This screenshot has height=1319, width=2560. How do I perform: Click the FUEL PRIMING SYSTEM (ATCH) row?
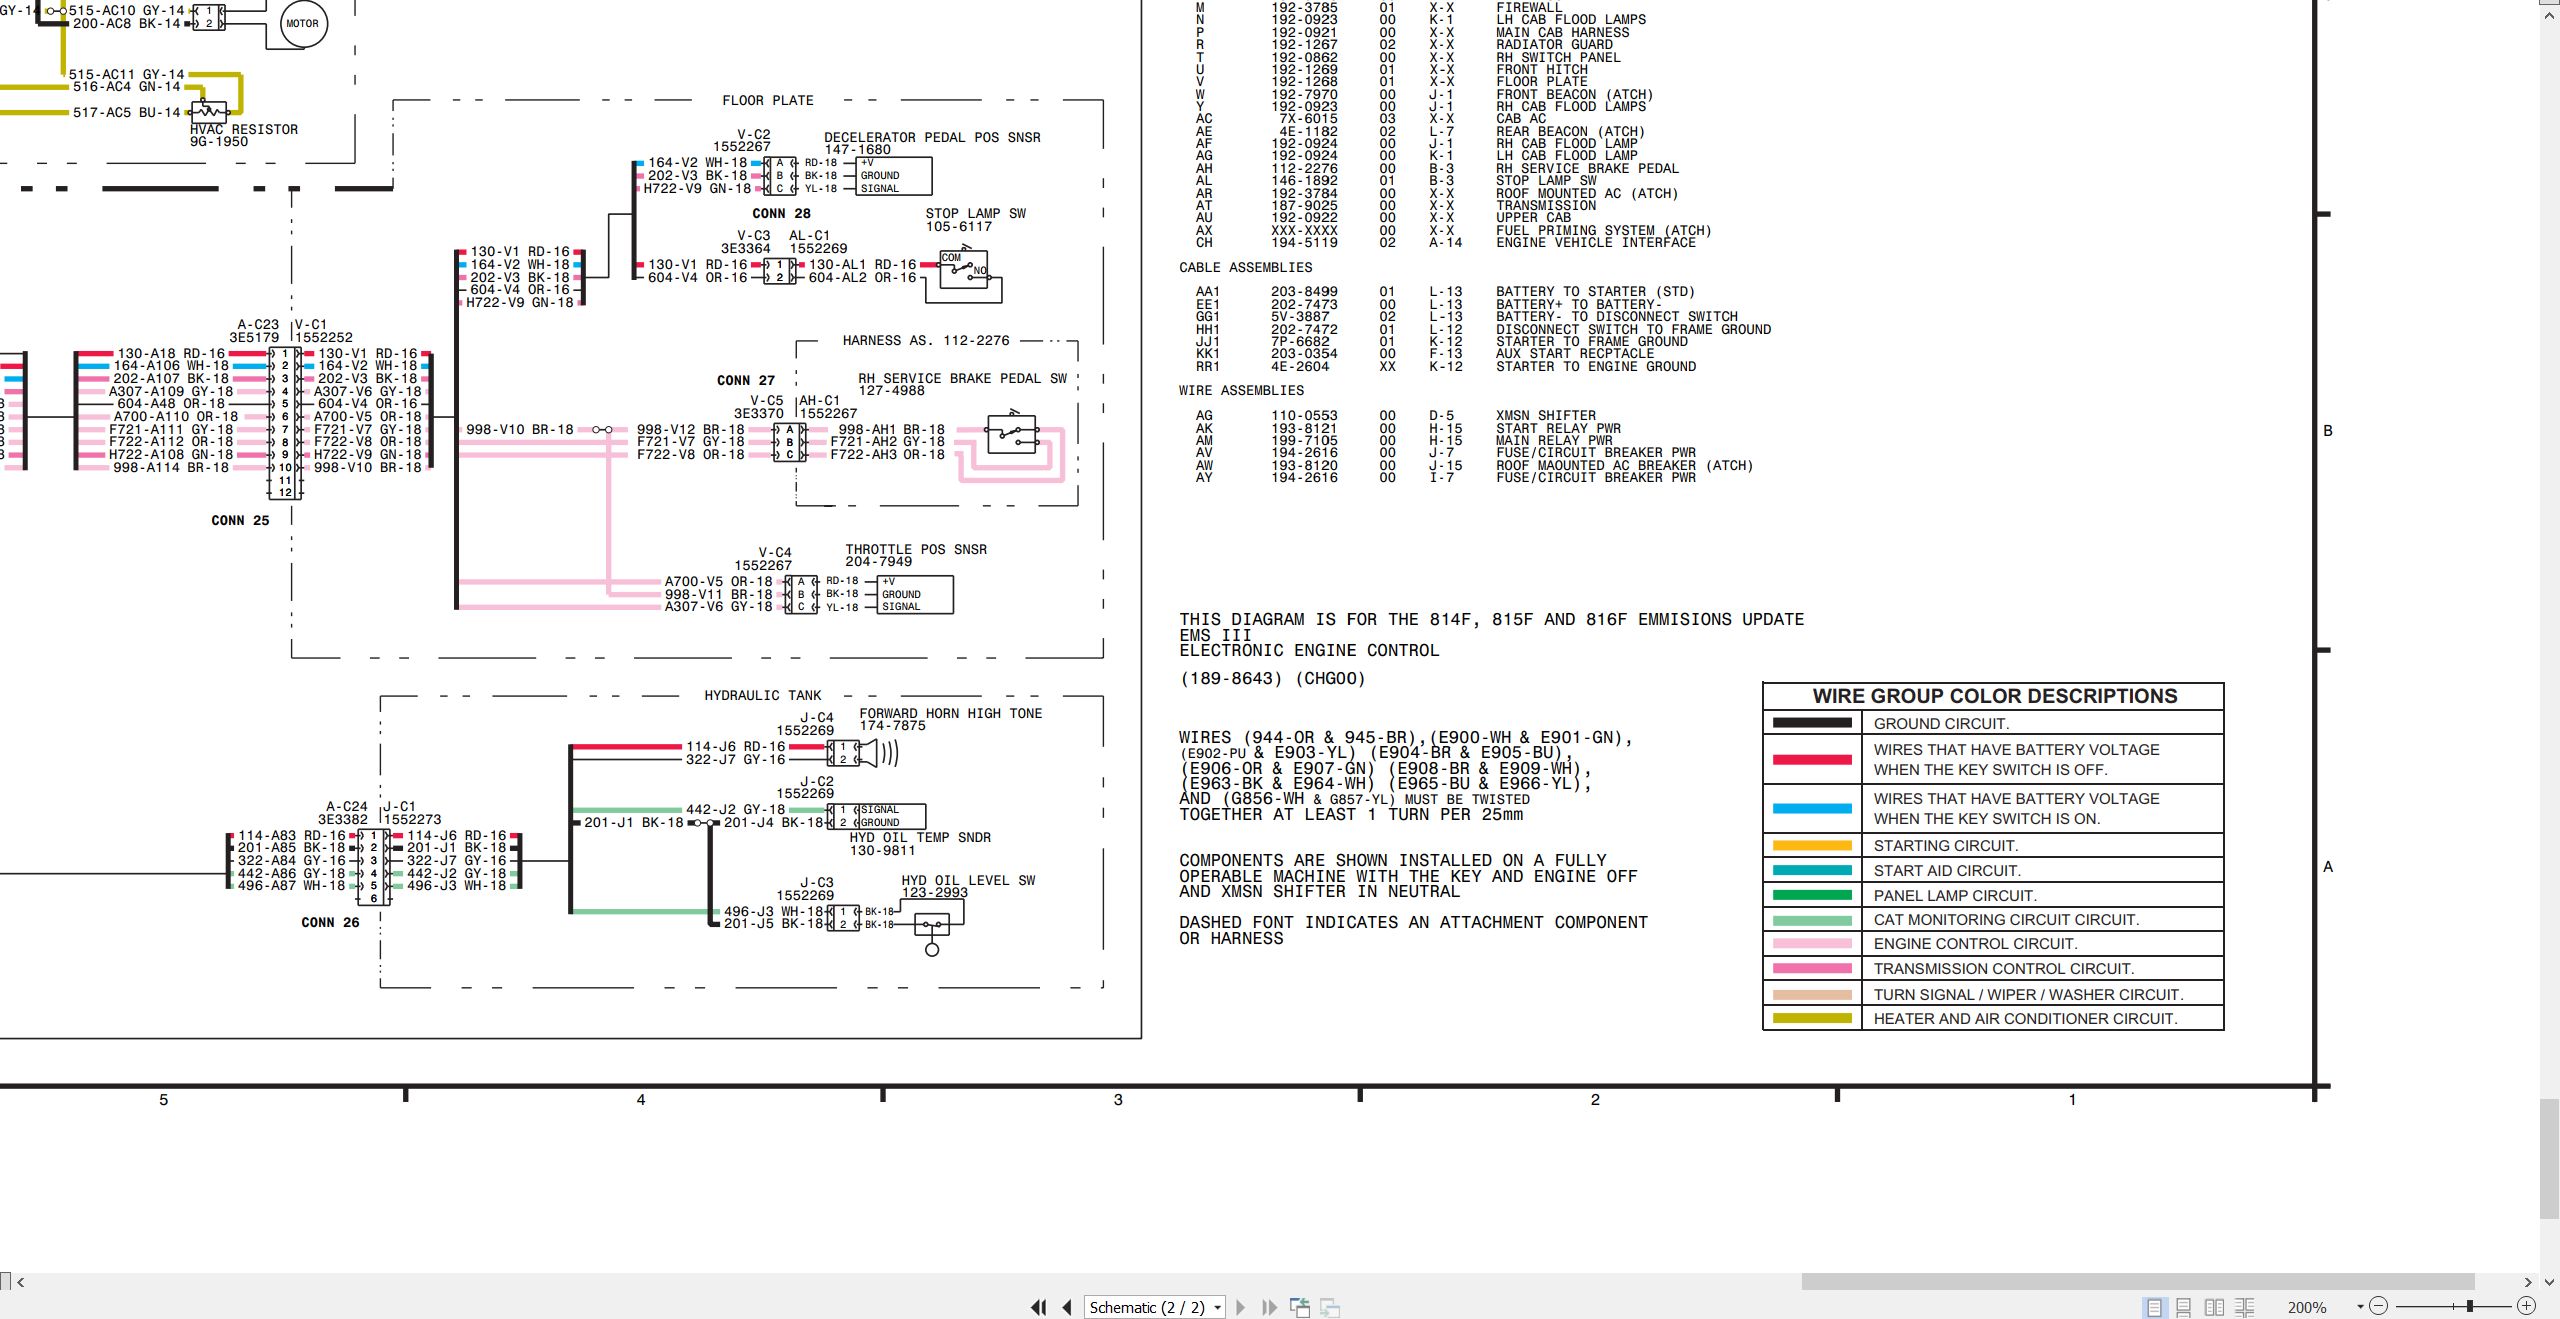pyautogui.click(x=1453, y=230)
